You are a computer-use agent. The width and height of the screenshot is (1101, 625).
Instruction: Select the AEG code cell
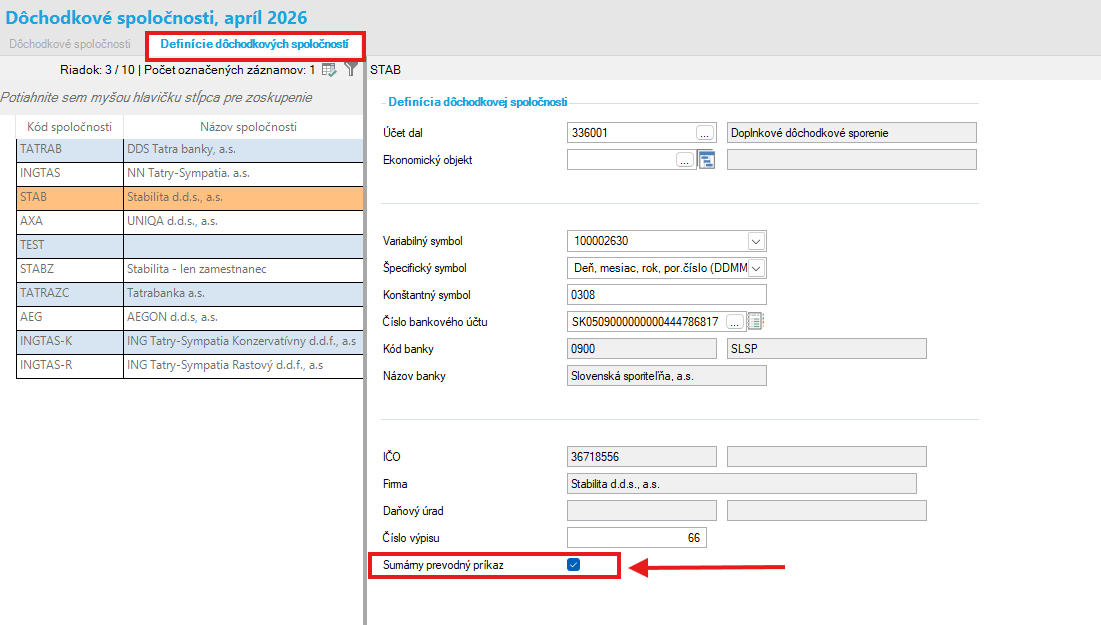[70, 317]
